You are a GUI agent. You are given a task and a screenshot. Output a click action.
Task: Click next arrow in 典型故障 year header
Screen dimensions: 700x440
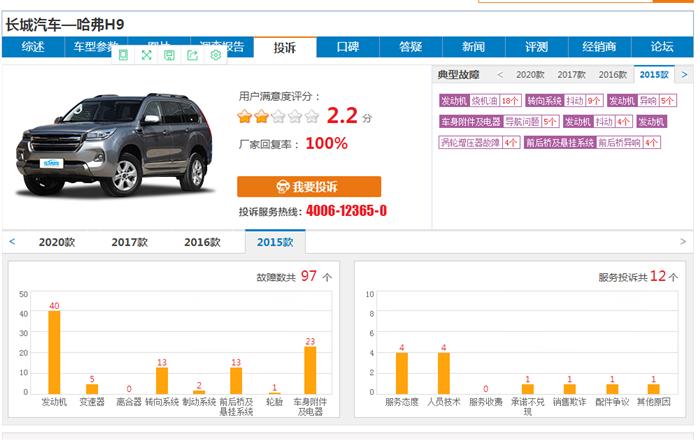684,75
